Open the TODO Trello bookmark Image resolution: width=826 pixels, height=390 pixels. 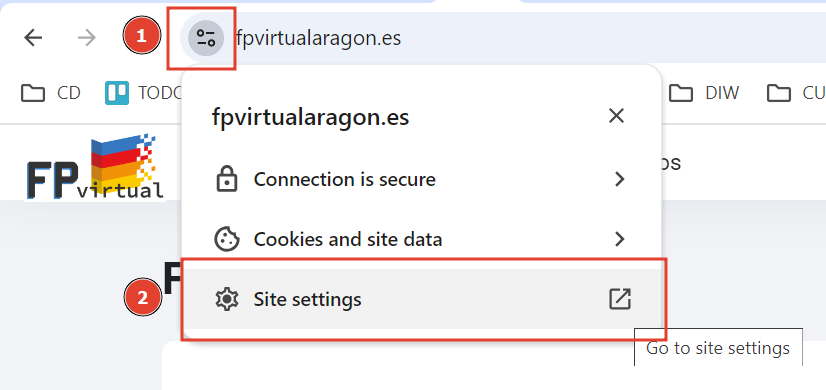143,93
